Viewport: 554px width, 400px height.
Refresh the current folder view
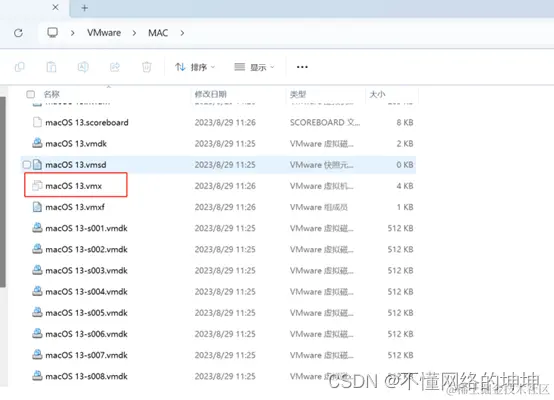(18, 33)
